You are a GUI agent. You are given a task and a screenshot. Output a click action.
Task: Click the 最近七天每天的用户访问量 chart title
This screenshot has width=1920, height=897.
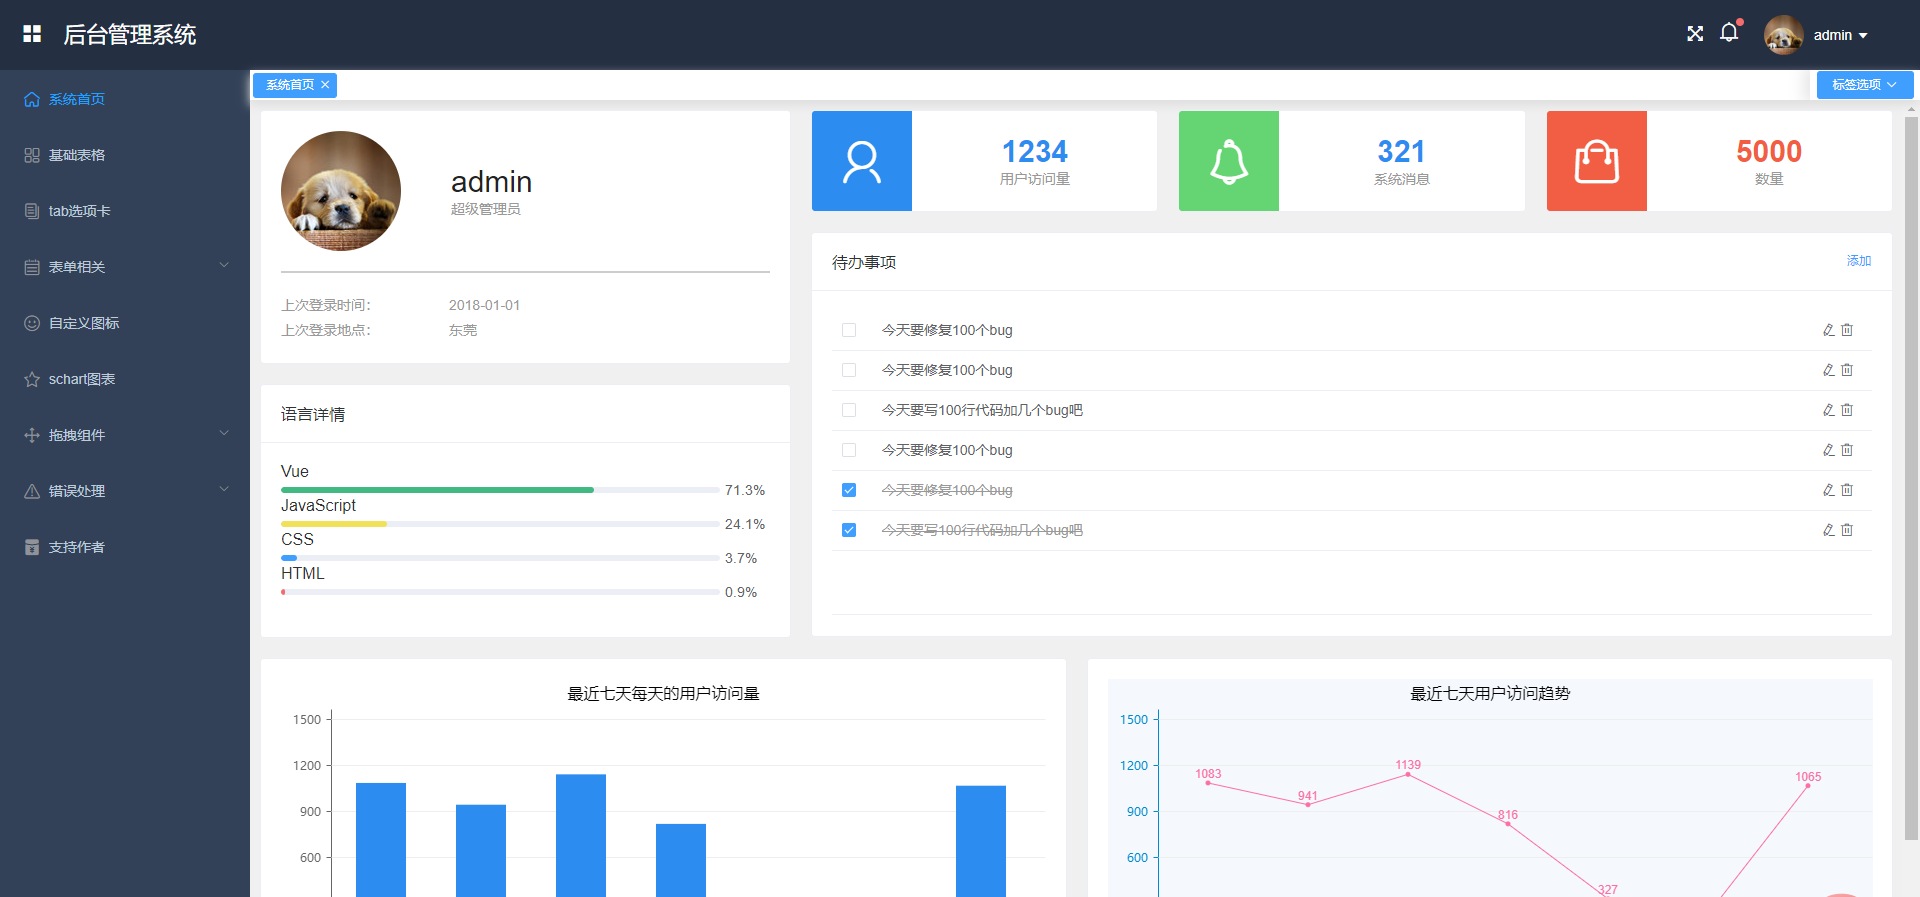[x=664, y=693]
